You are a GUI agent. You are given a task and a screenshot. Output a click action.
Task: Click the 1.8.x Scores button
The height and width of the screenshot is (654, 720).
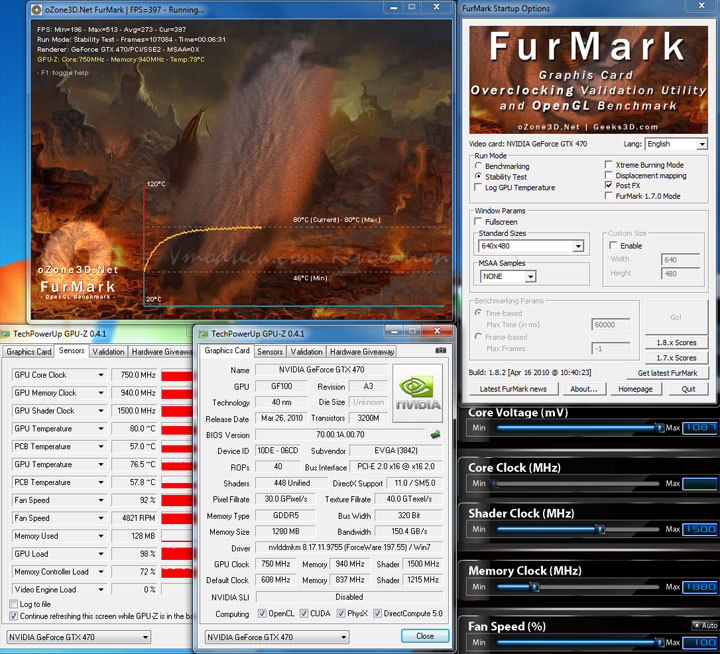tap(676, 343)
